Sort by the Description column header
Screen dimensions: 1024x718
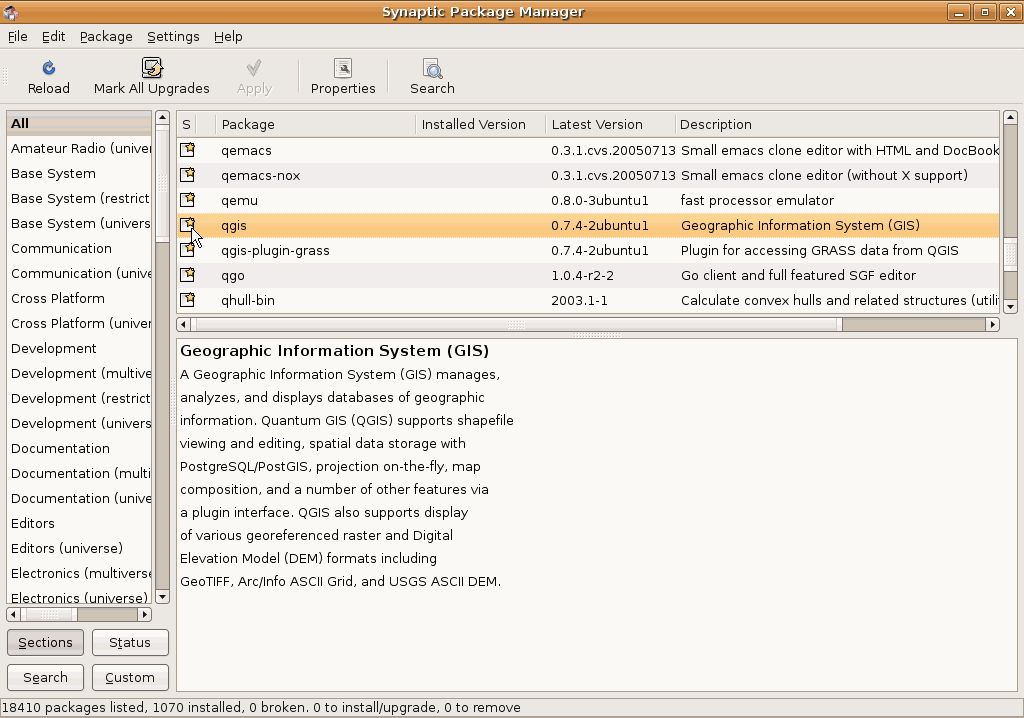[x=837, y=124]
